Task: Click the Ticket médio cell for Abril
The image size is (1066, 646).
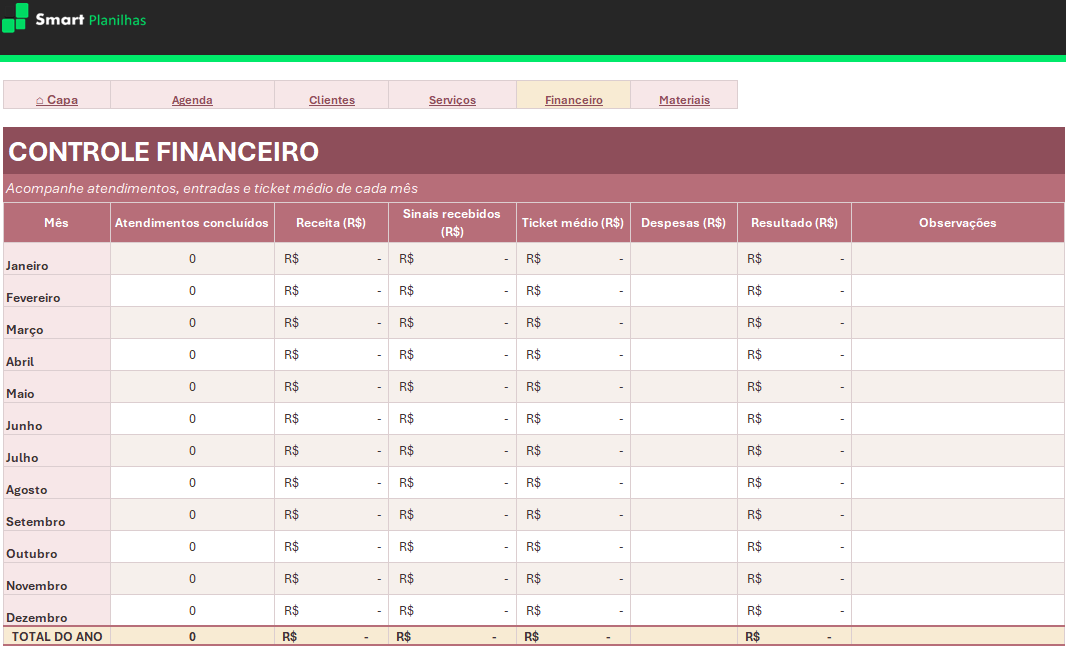Action: pyautogui.click(x=573, y=354)
